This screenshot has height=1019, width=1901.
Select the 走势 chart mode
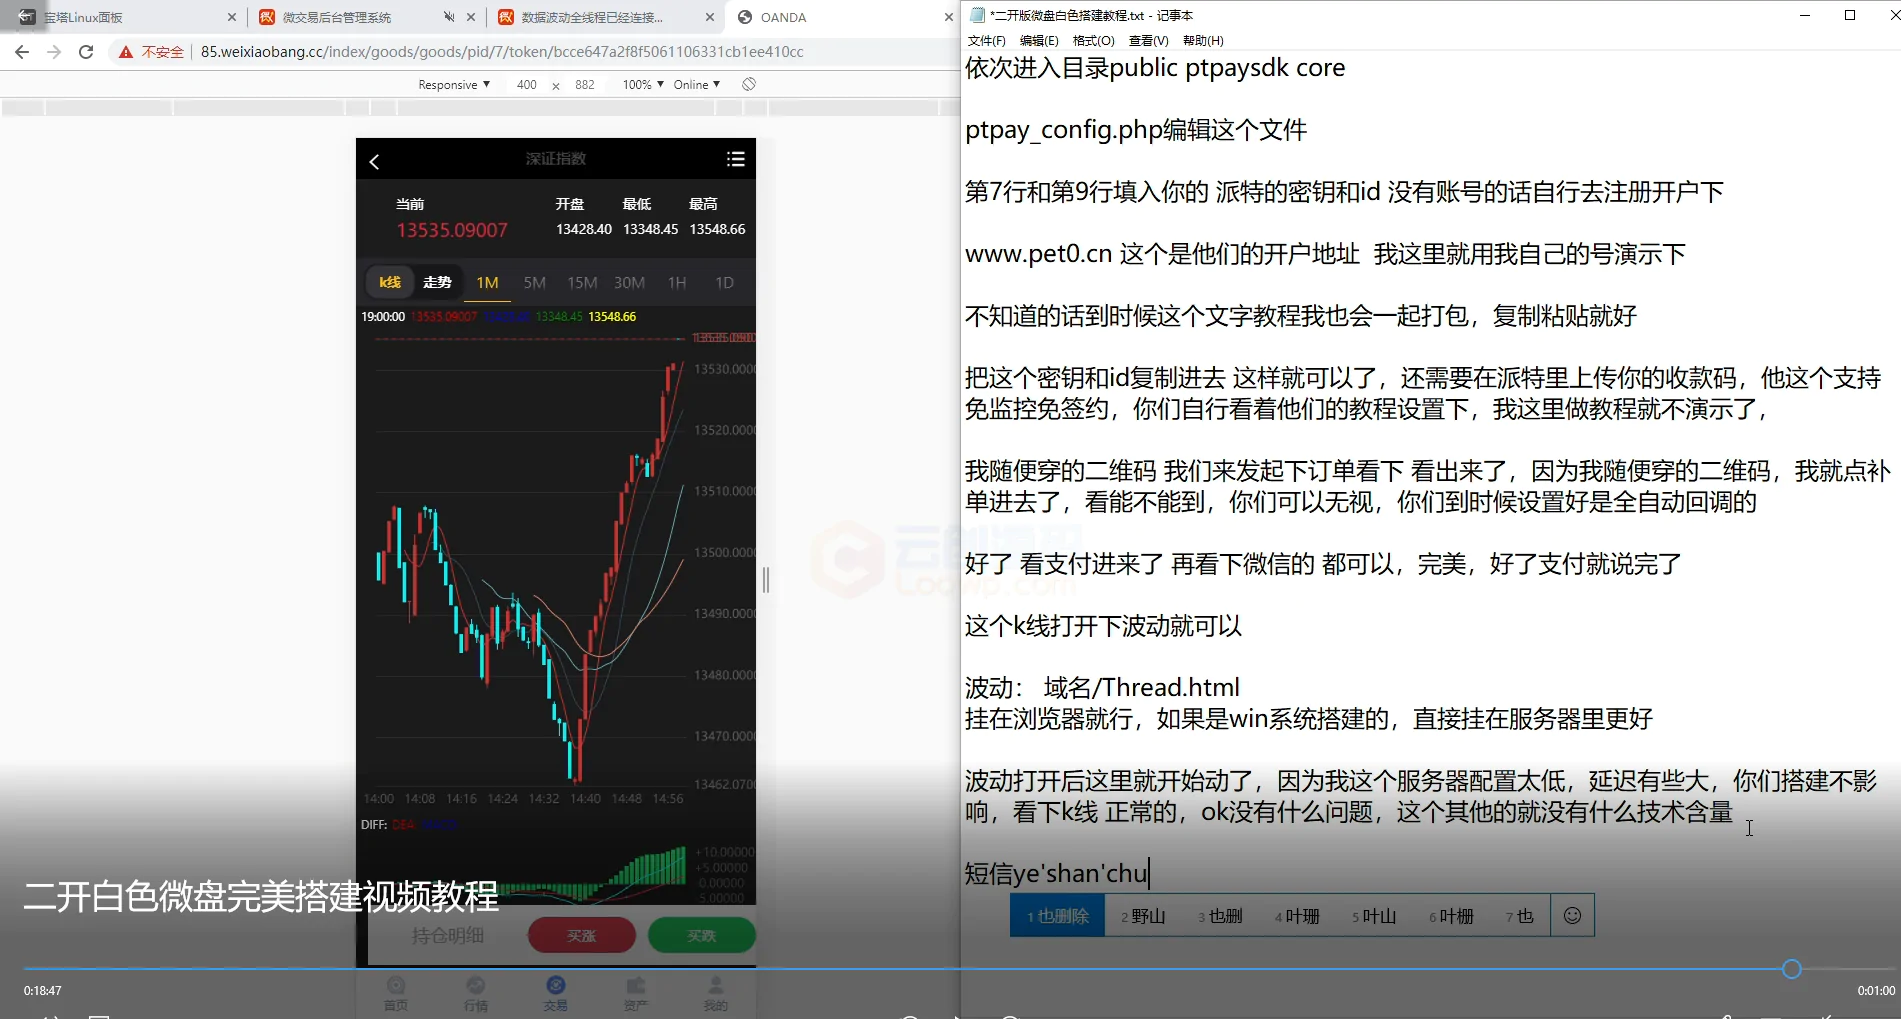(437, 282)
